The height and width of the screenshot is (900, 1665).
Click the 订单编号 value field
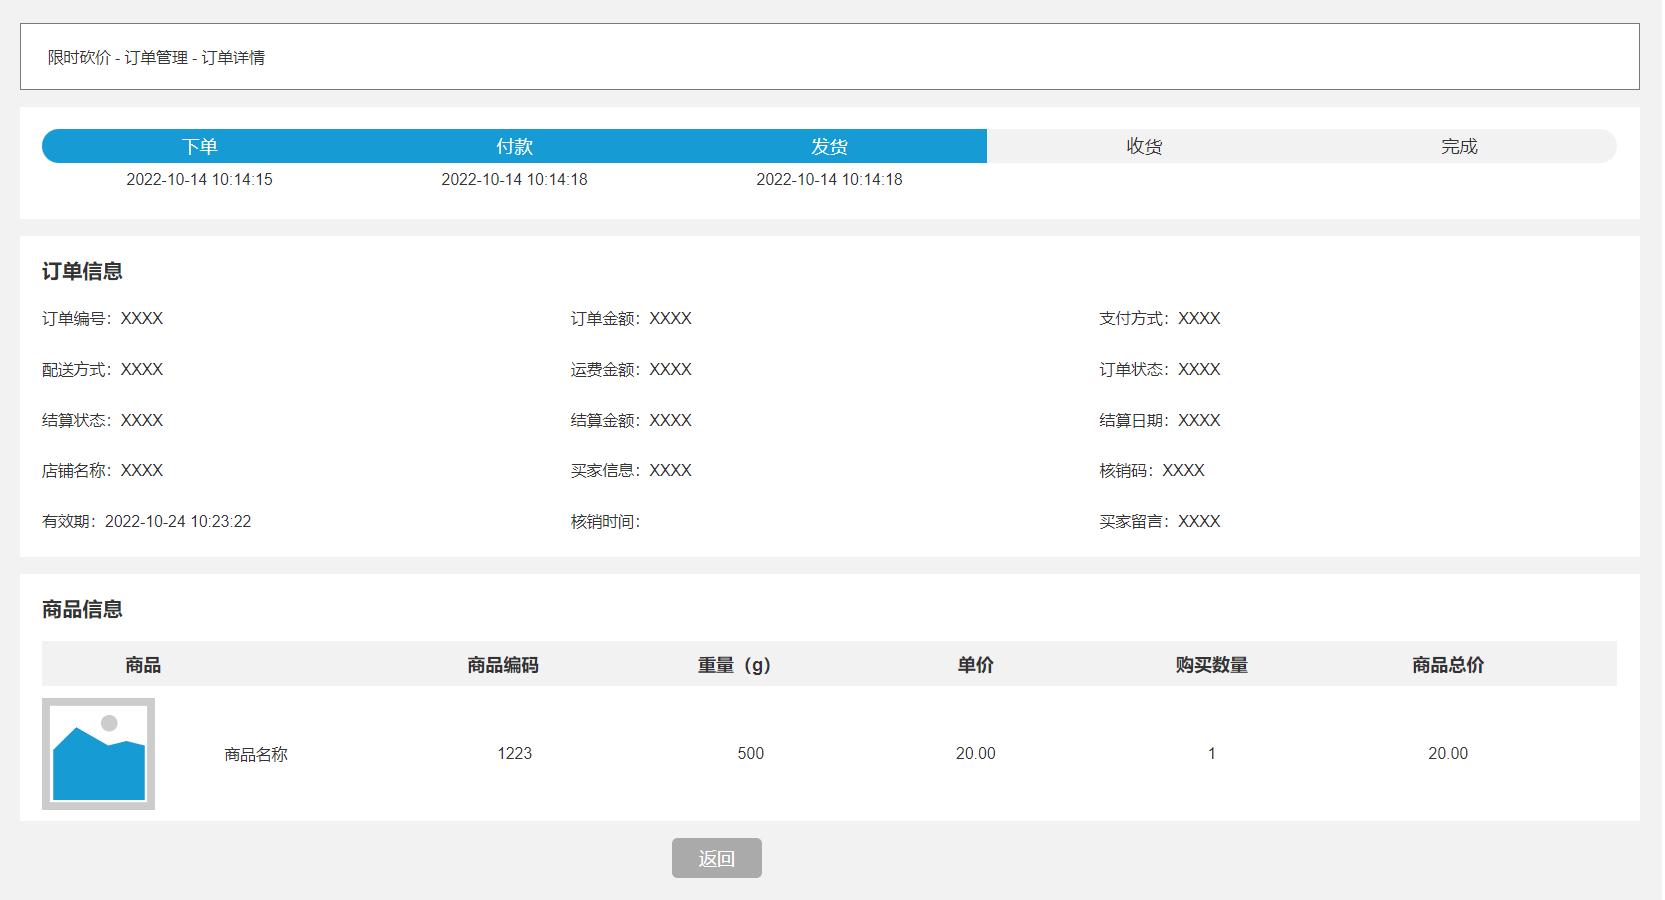[141, 319]
